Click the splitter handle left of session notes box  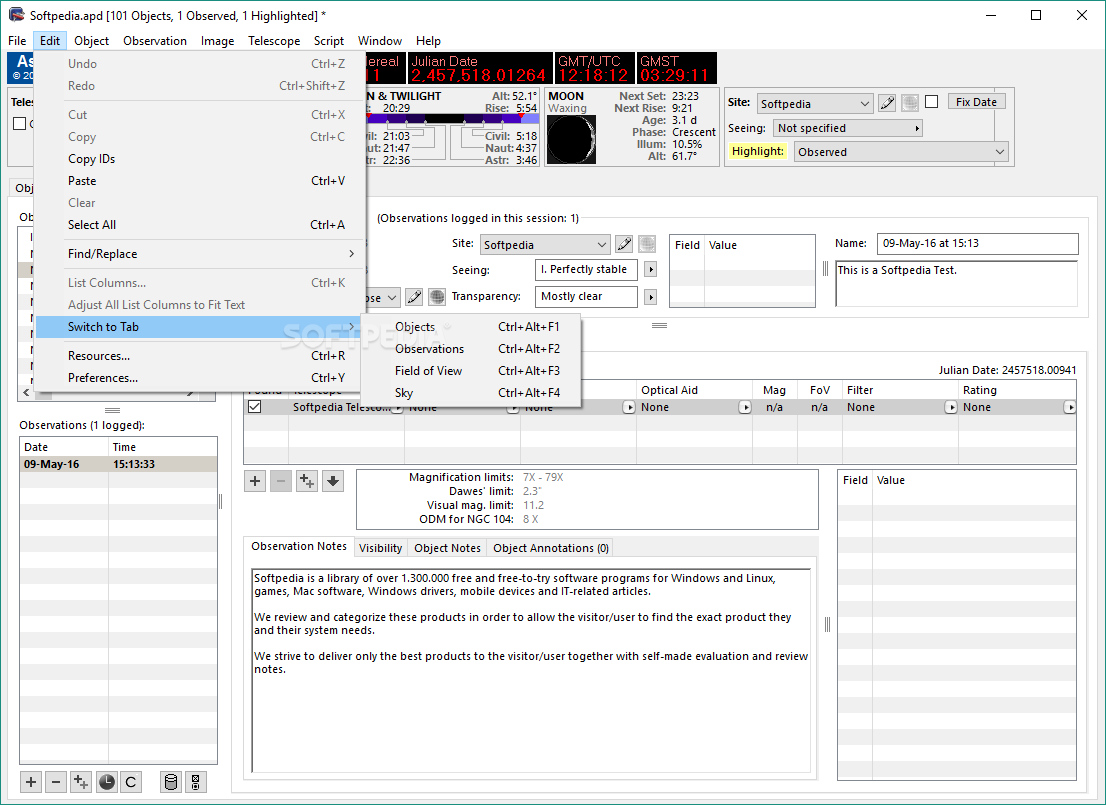tap(825, 269)
